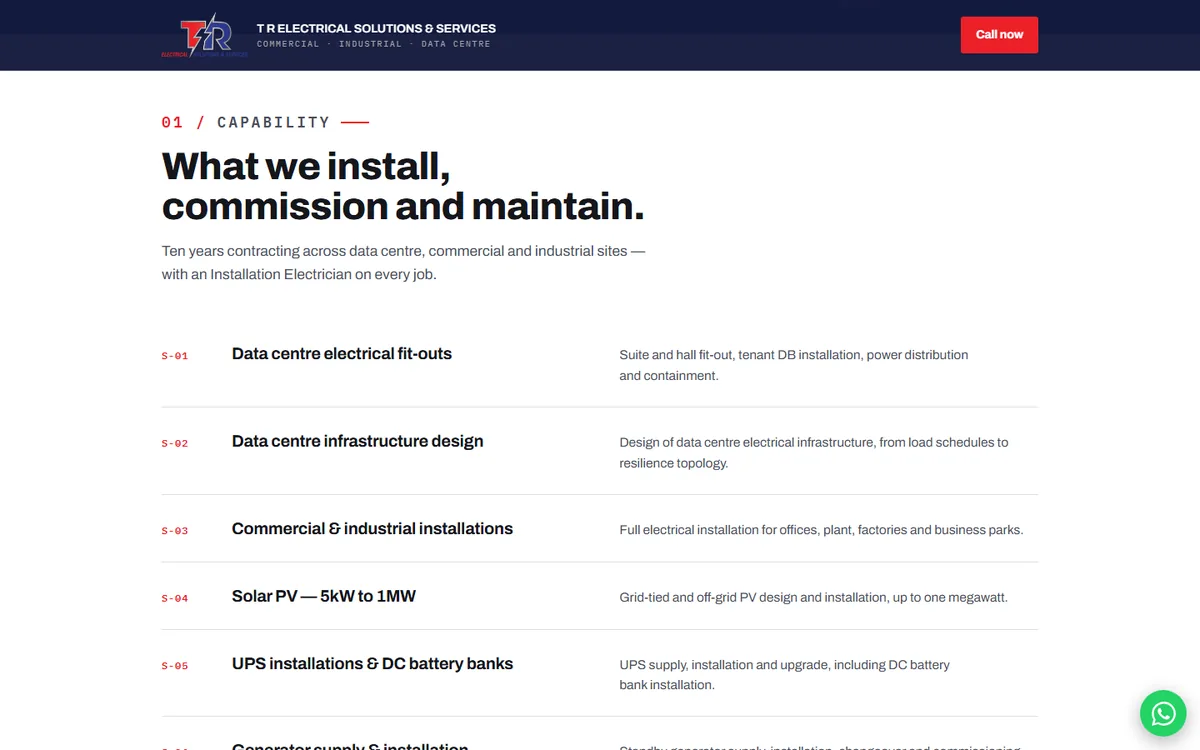Click 'Ten years contracting' intro paragraph
This screenshot has height=750, width=1200.
[x=403, y=262]
